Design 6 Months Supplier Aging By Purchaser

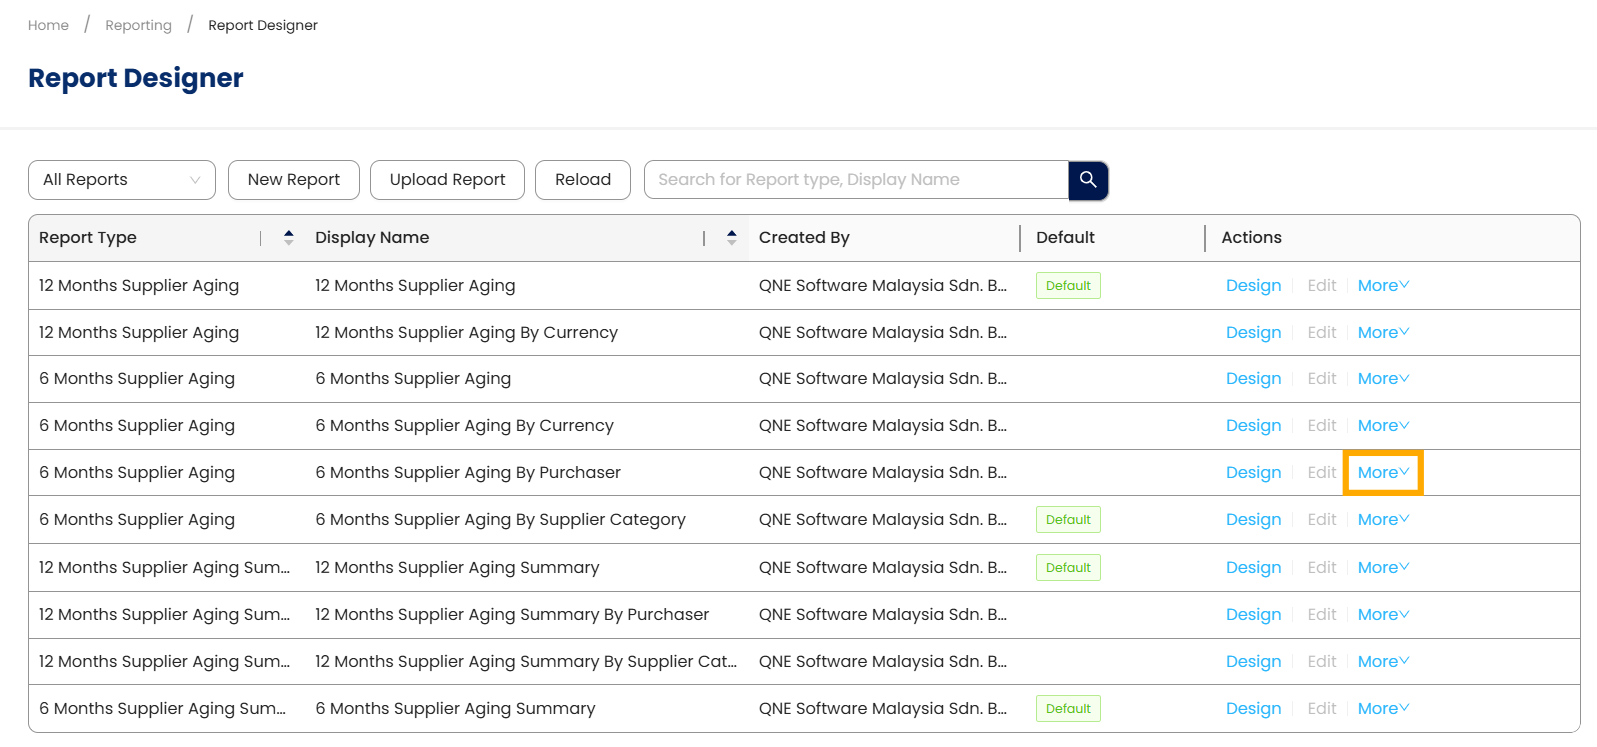(1253, 472)
